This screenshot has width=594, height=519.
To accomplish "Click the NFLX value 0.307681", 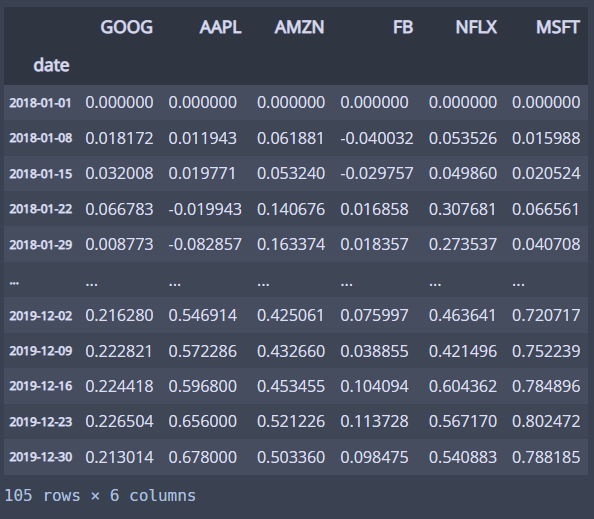I will pyautogui.click(x=463, y=209).
